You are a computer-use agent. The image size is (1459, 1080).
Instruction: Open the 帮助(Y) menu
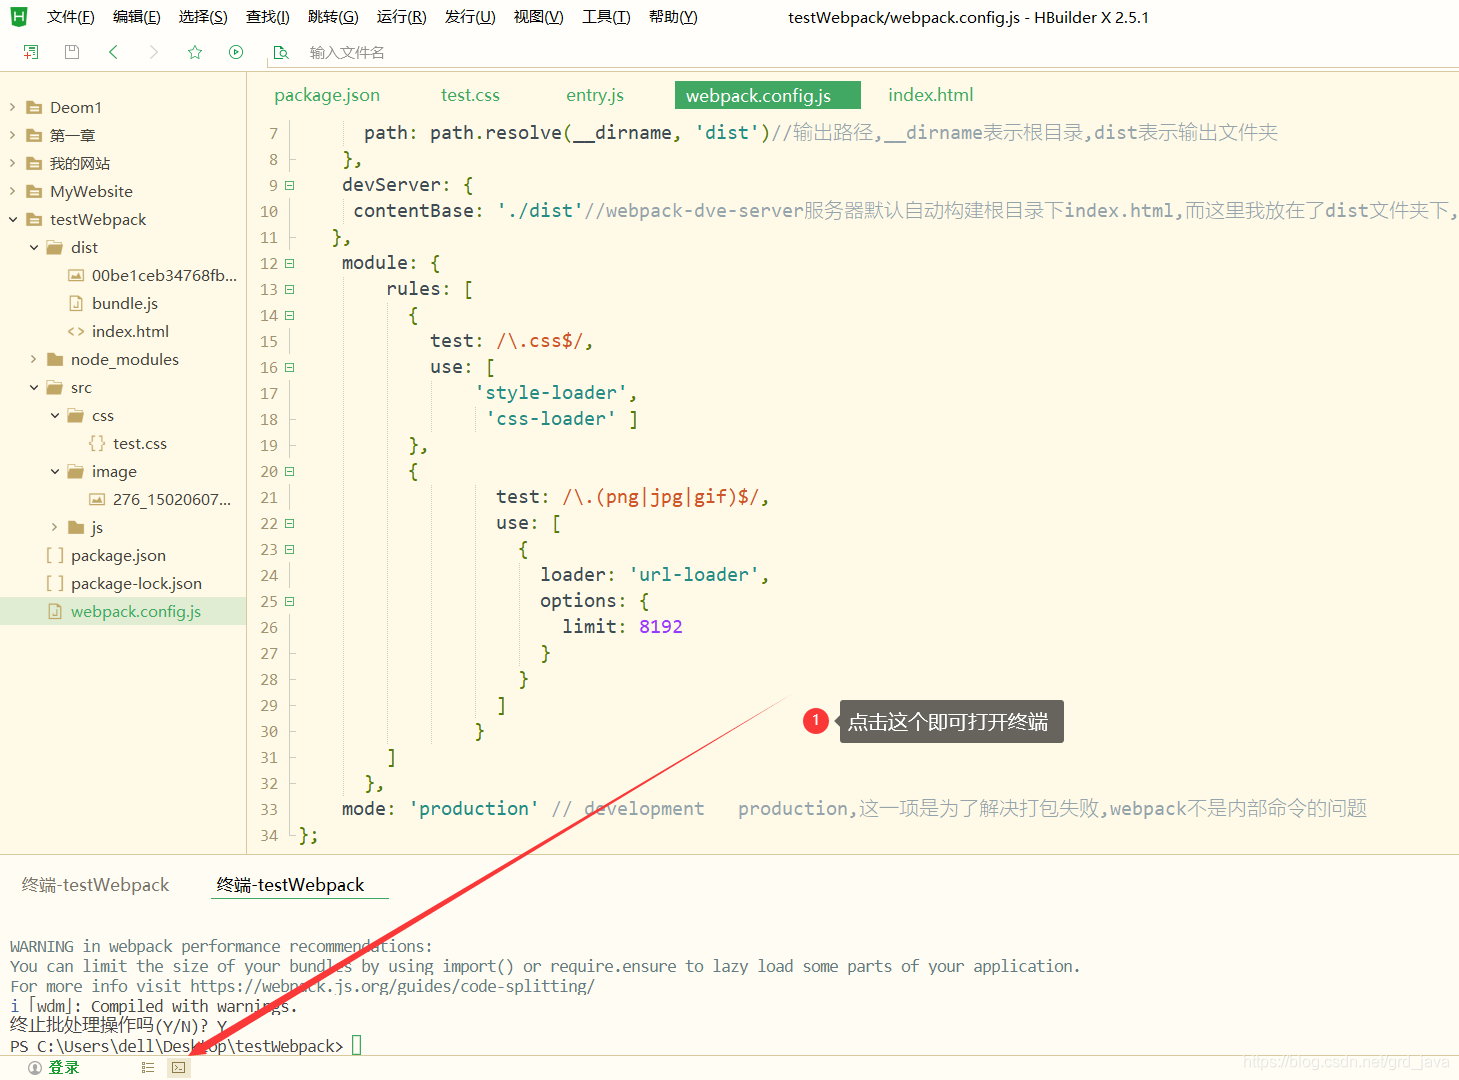(673, 17)
